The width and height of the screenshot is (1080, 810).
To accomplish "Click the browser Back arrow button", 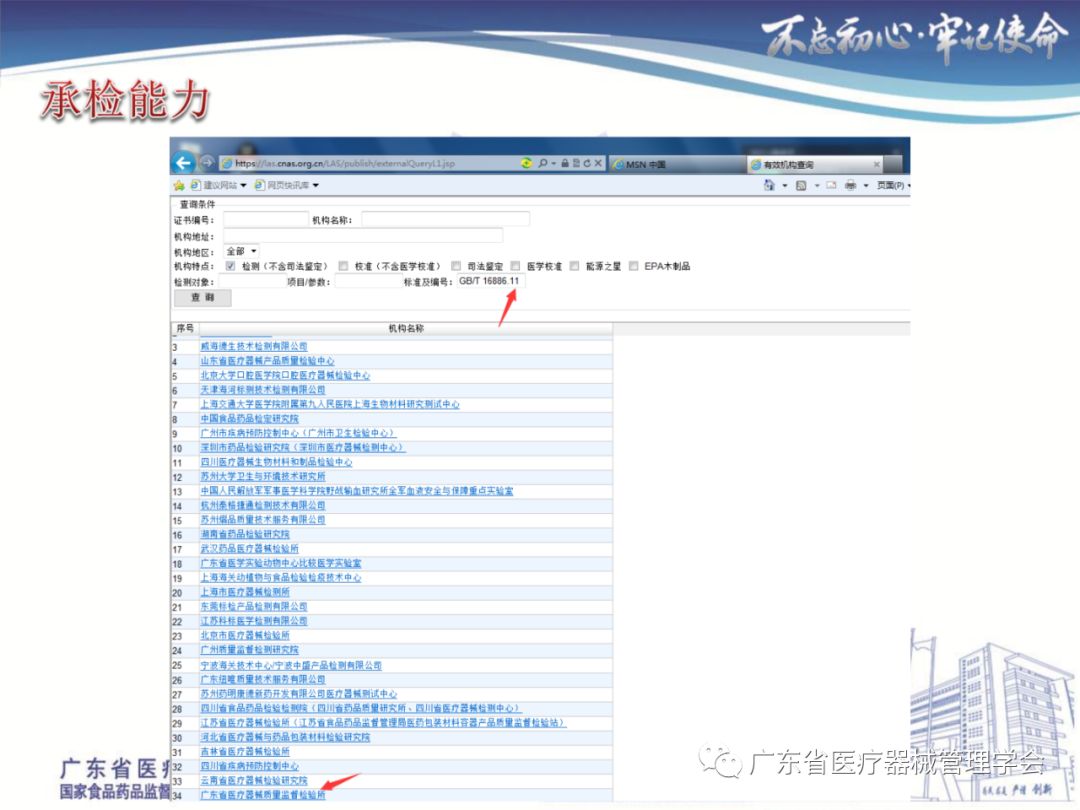I will (183, 164).
